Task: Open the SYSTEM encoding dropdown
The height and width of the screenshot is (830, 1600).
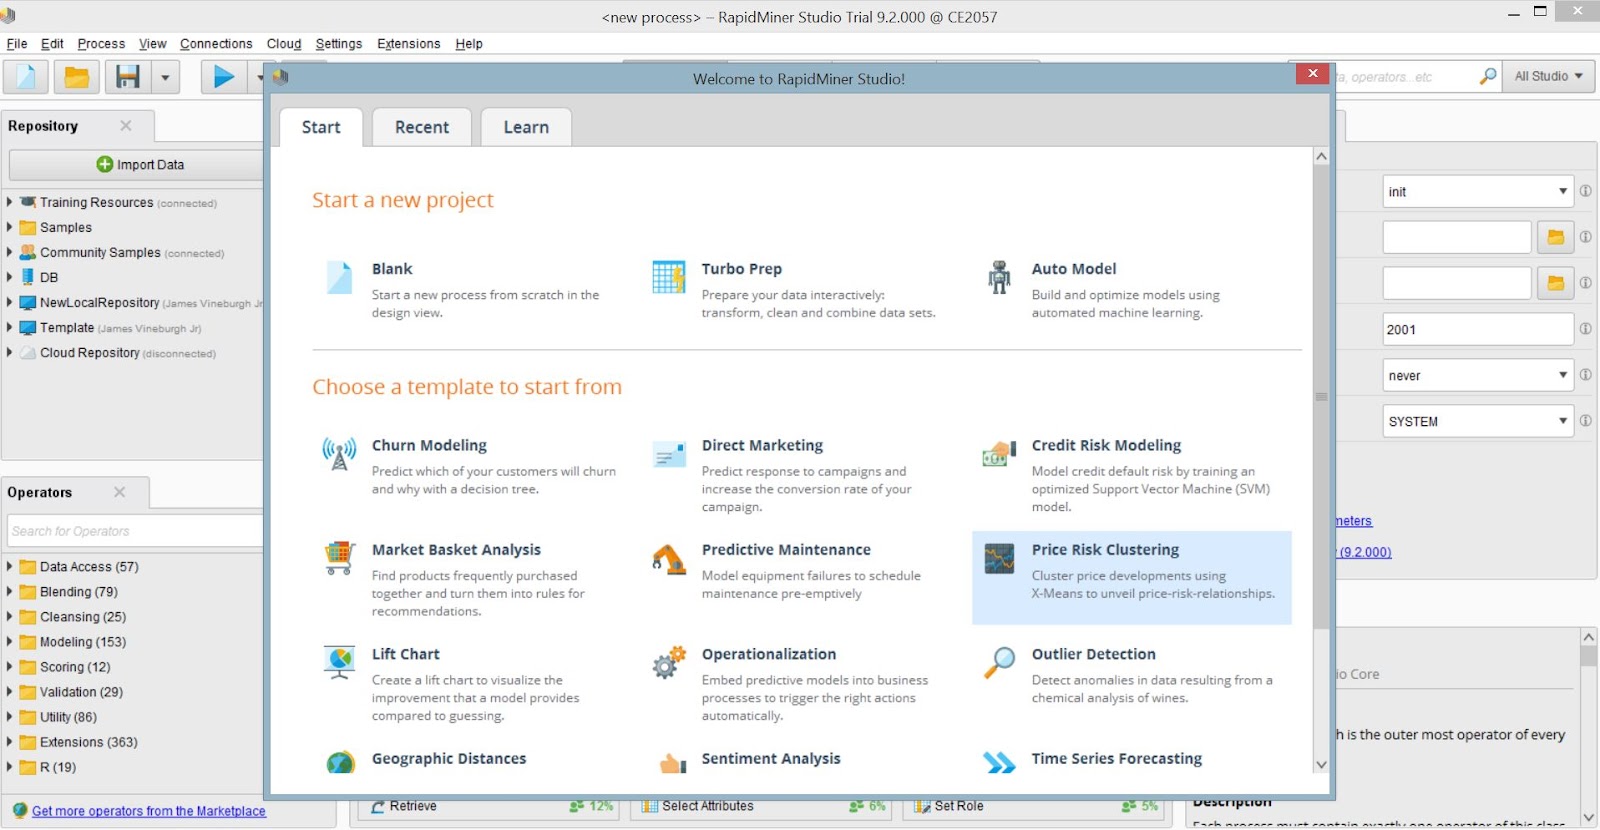Action: tap(1562, 421)
